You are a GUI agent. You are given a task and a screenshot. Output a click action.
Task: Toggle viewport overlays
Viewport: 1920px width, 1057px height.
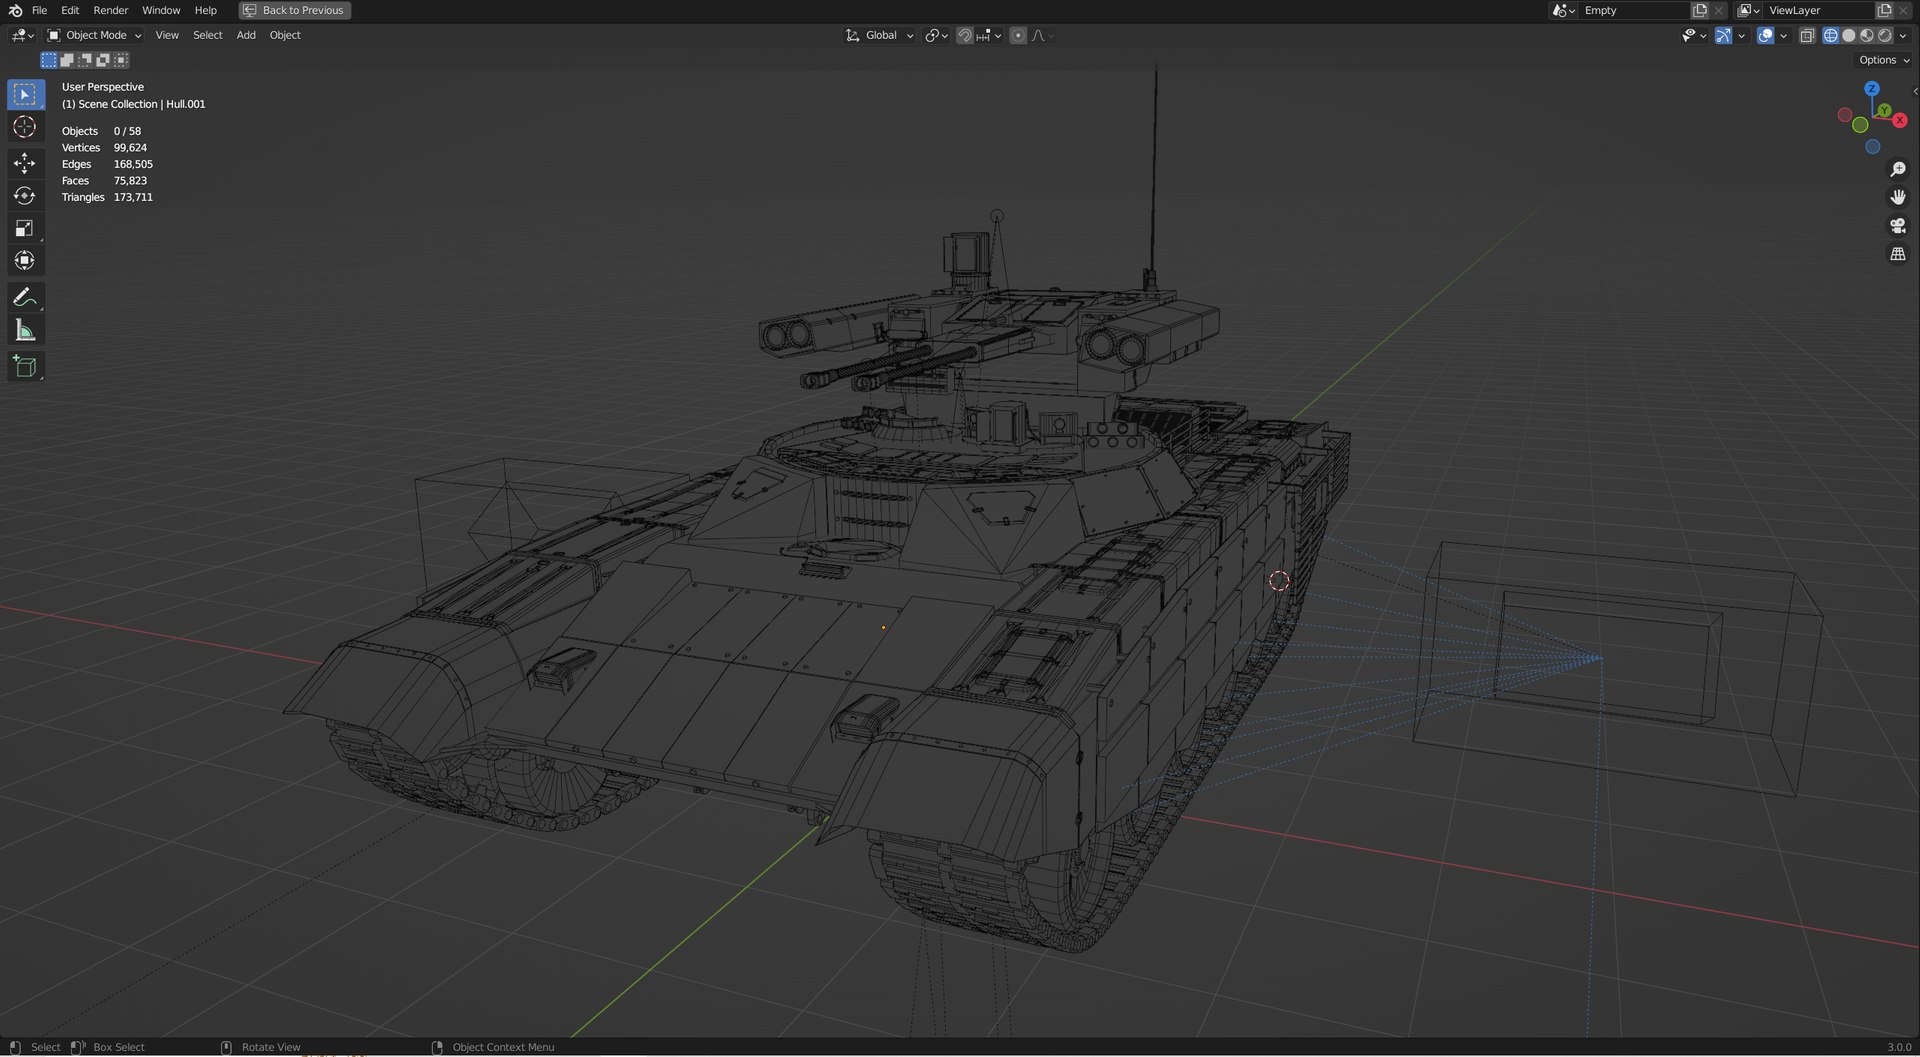click(x=1765, y=35)
